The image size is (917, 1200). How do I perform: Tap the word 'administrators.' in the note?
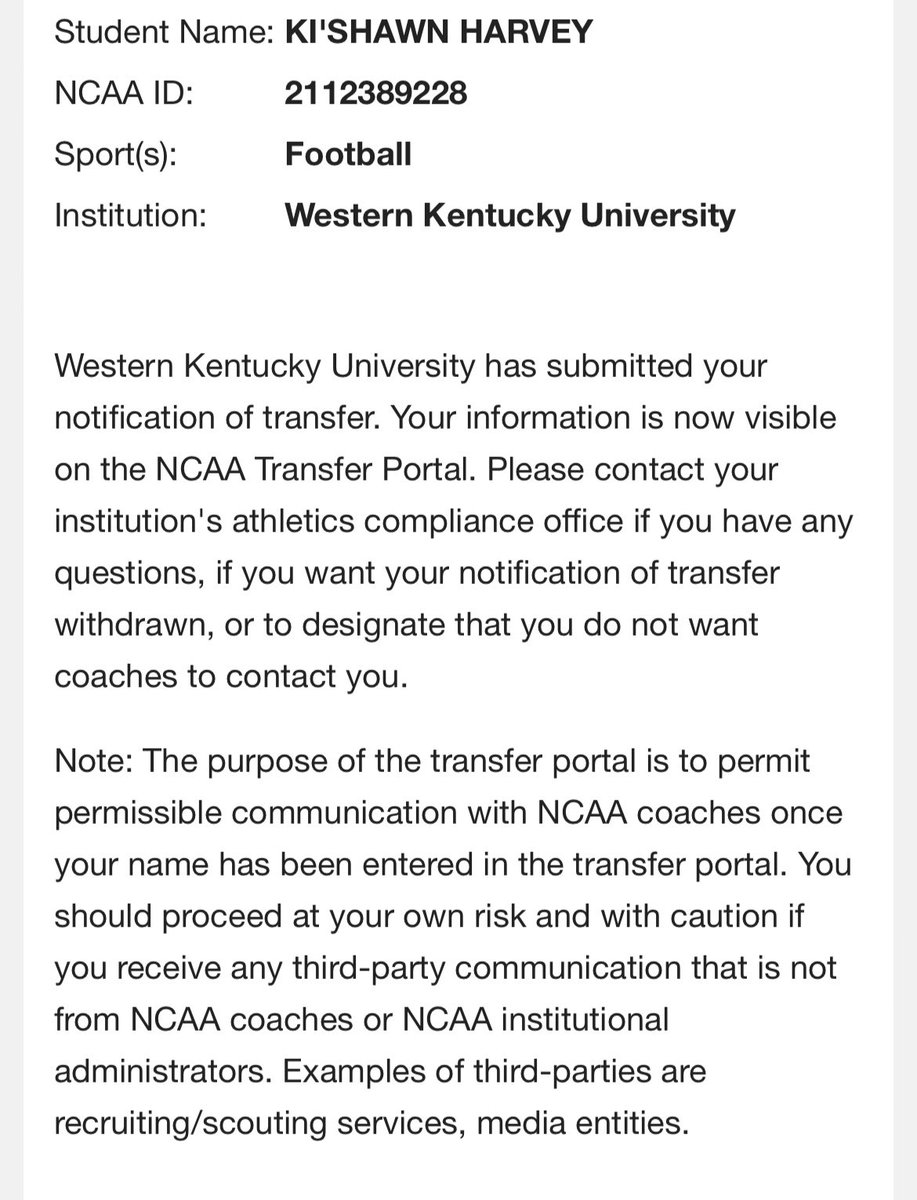pyautogui.click(x=162, y=1072)
